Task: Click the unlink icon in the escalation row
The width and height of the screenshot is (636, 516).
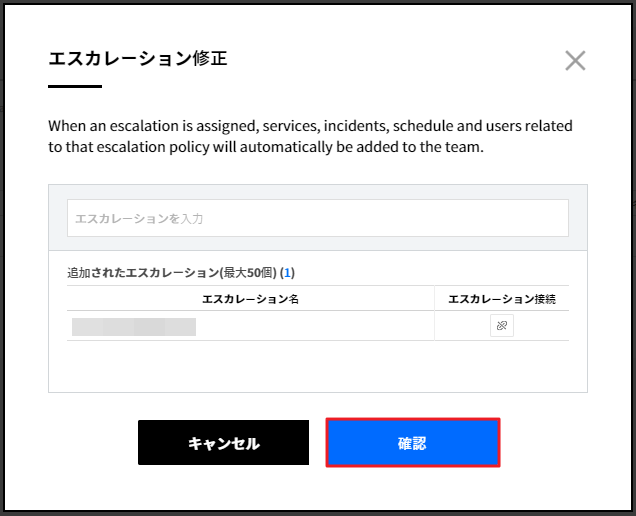Action: [502, 325]
